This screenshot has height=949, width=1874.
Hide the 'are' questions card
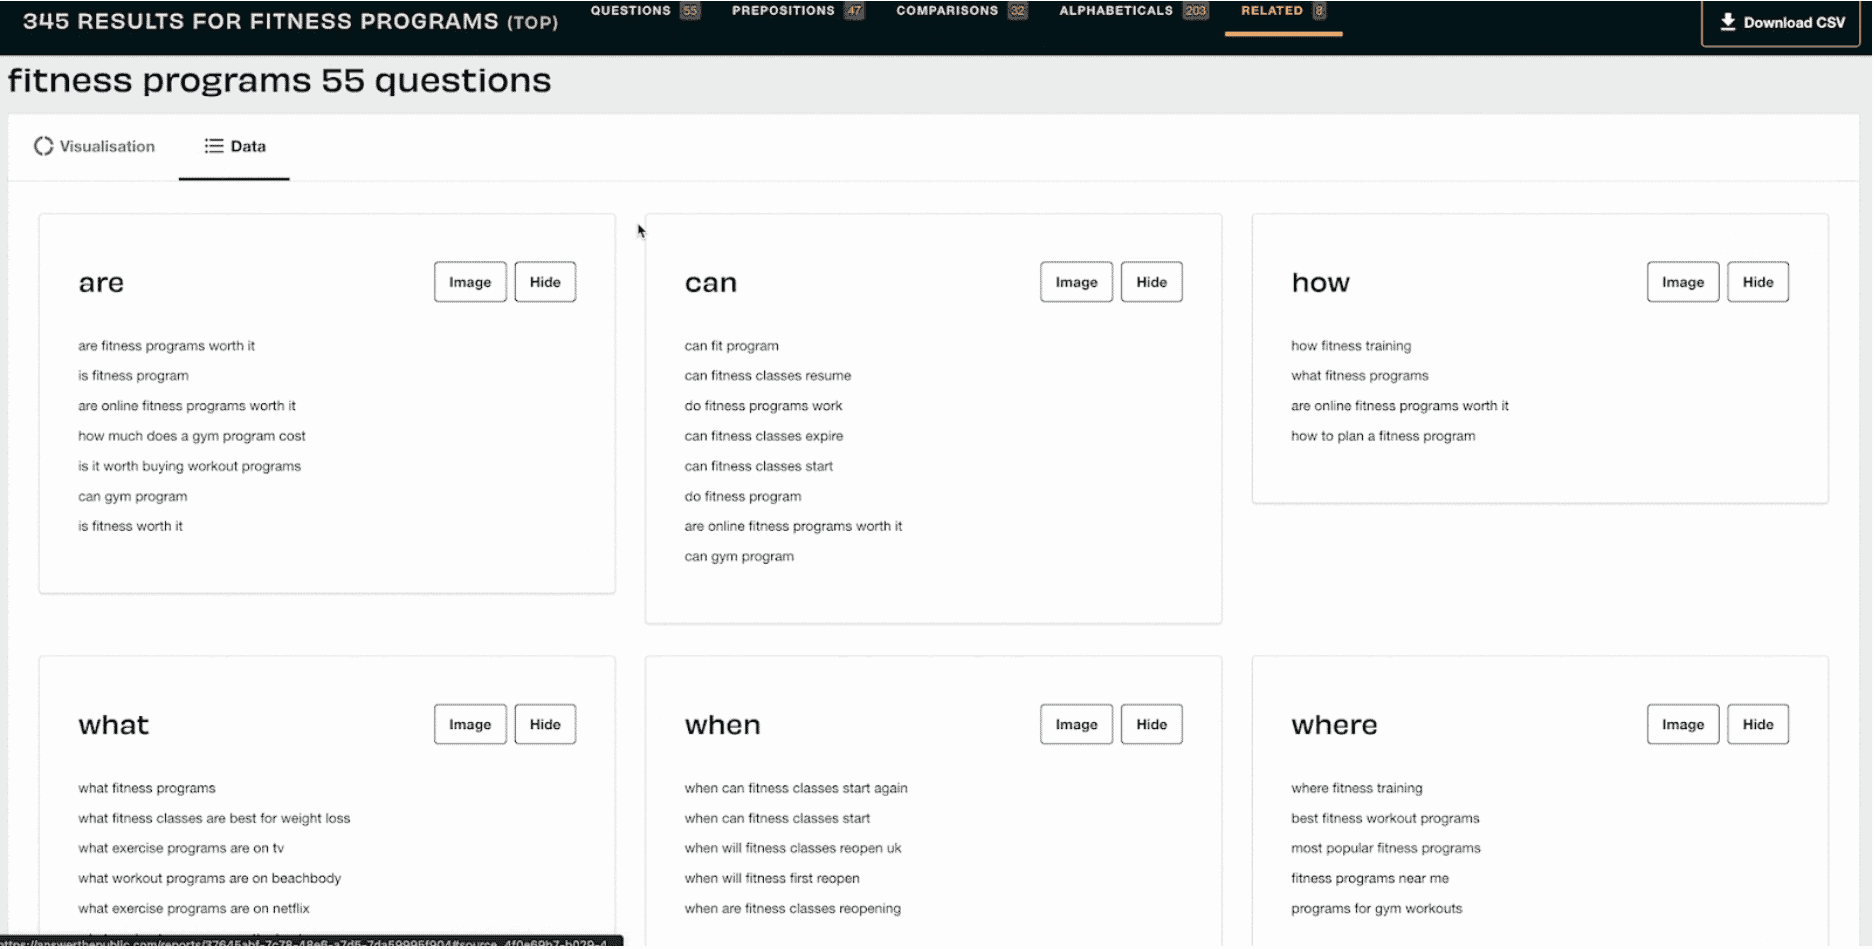point(545,283)
